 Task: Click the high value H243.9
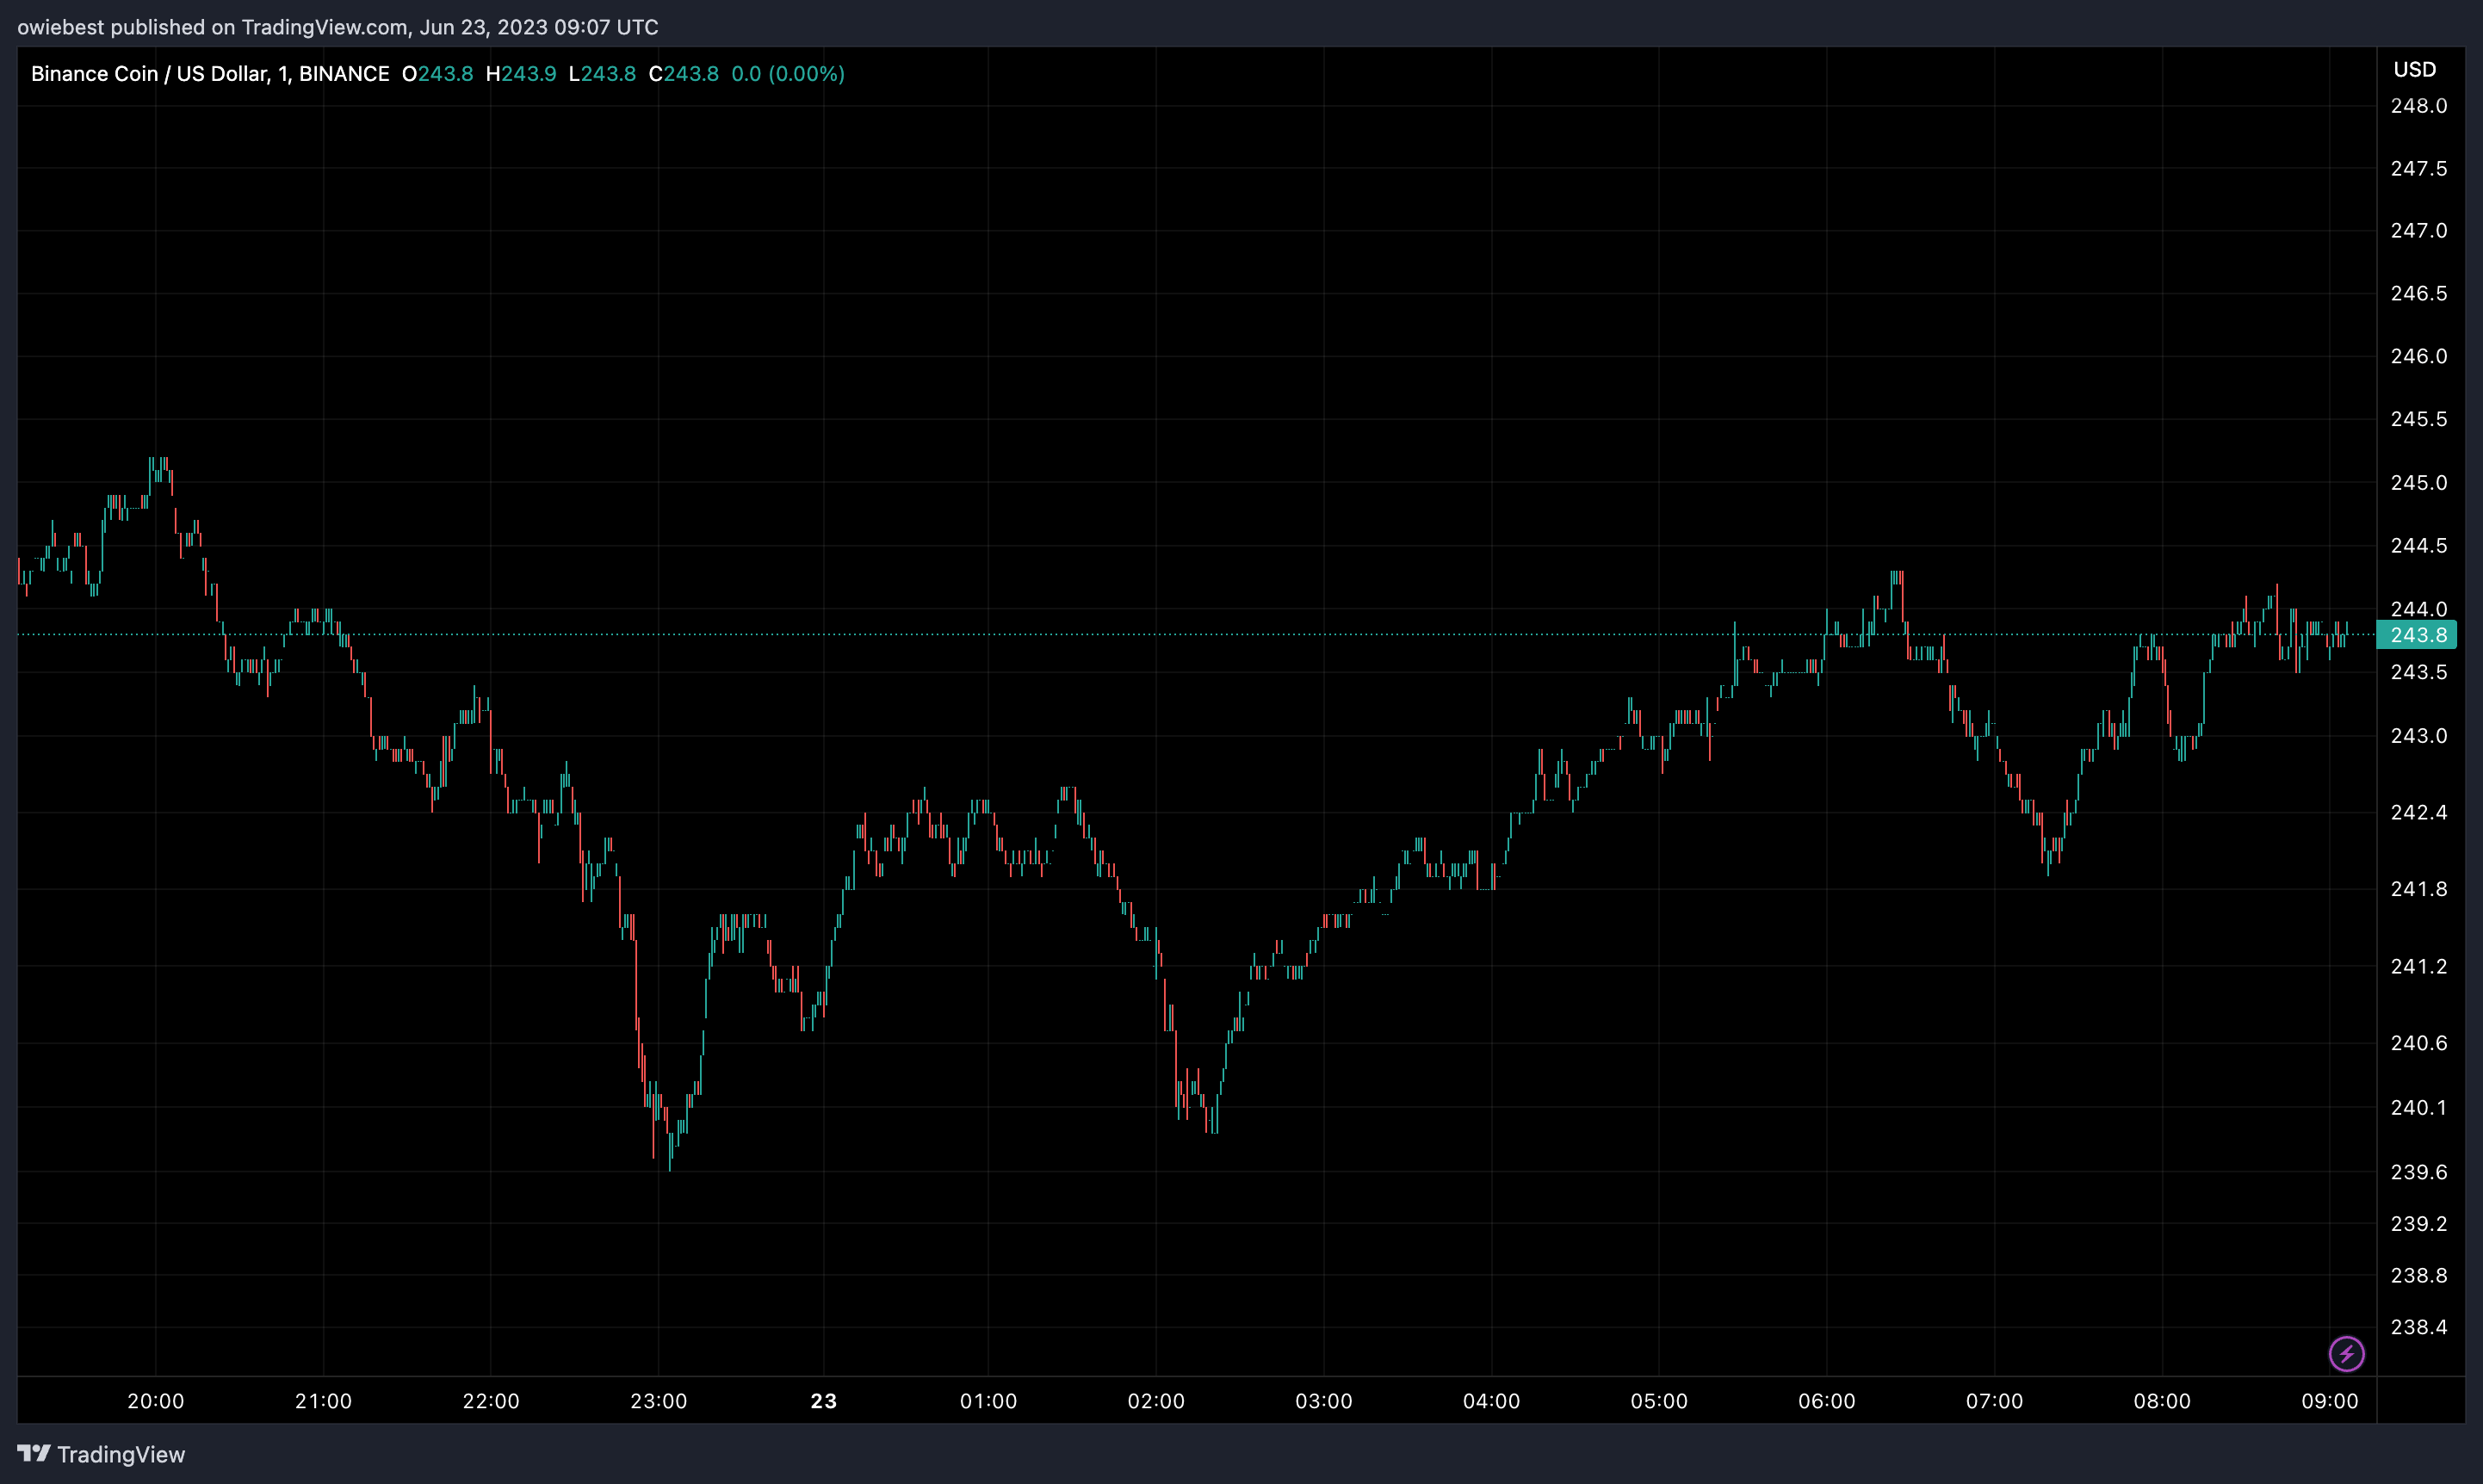tap(521, 74)
